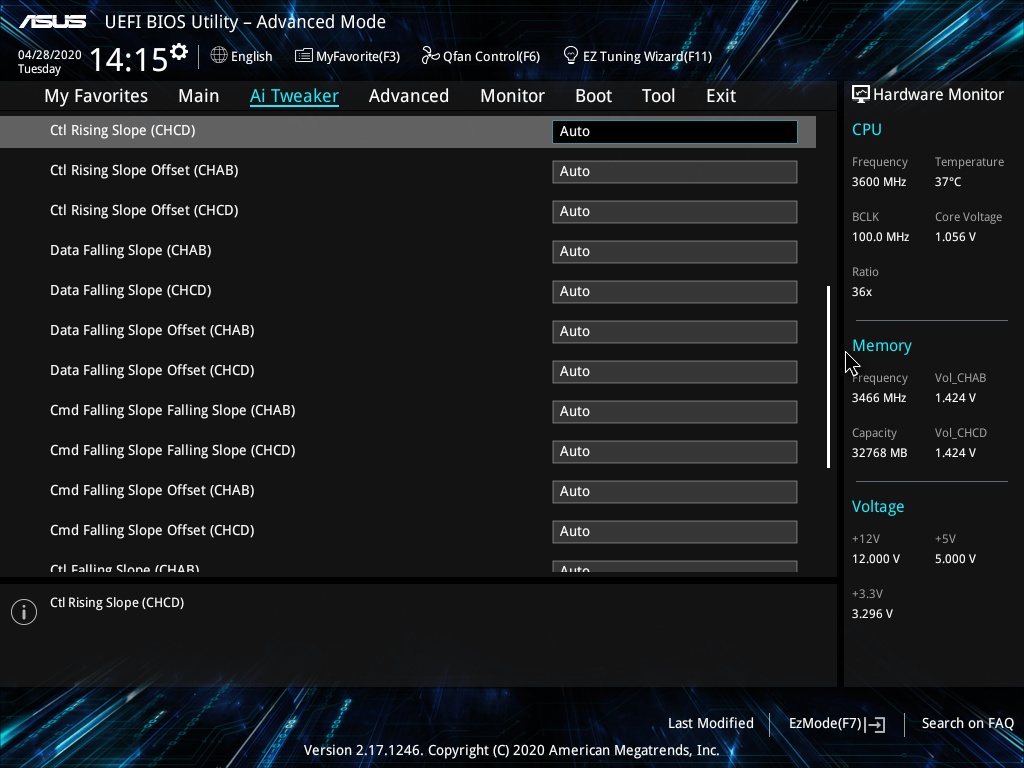The width and height of the screenshot is (1024, 768).
Task: Open MyFavorite(F3) menu
Action: point(357,57)
